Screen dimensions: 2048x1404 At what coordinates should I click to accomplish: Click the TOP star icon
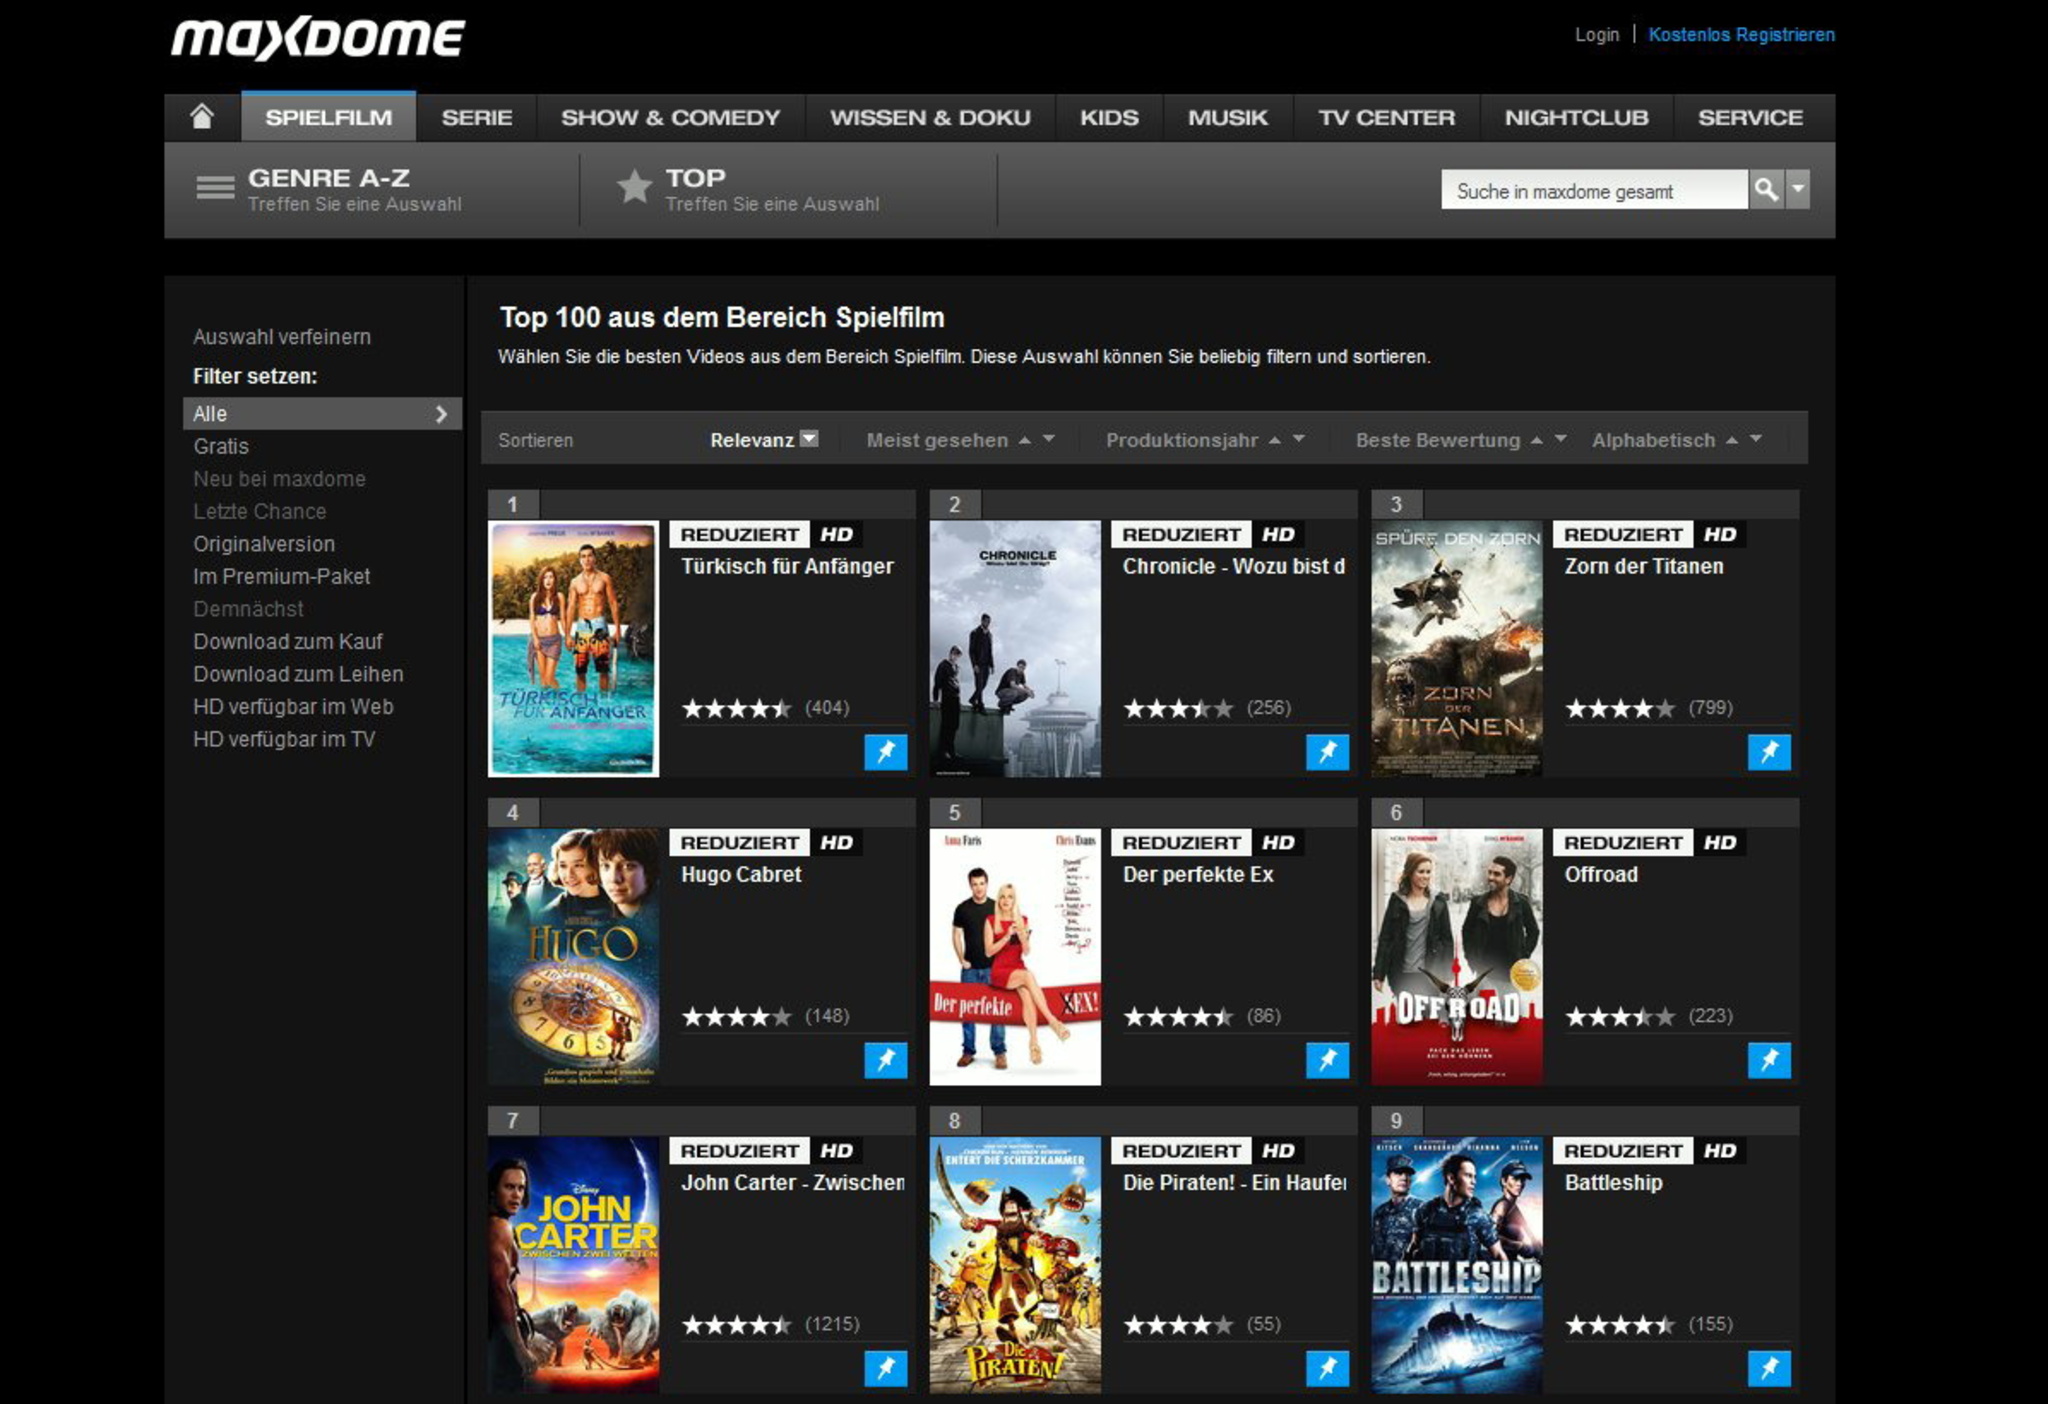point(634,186)
